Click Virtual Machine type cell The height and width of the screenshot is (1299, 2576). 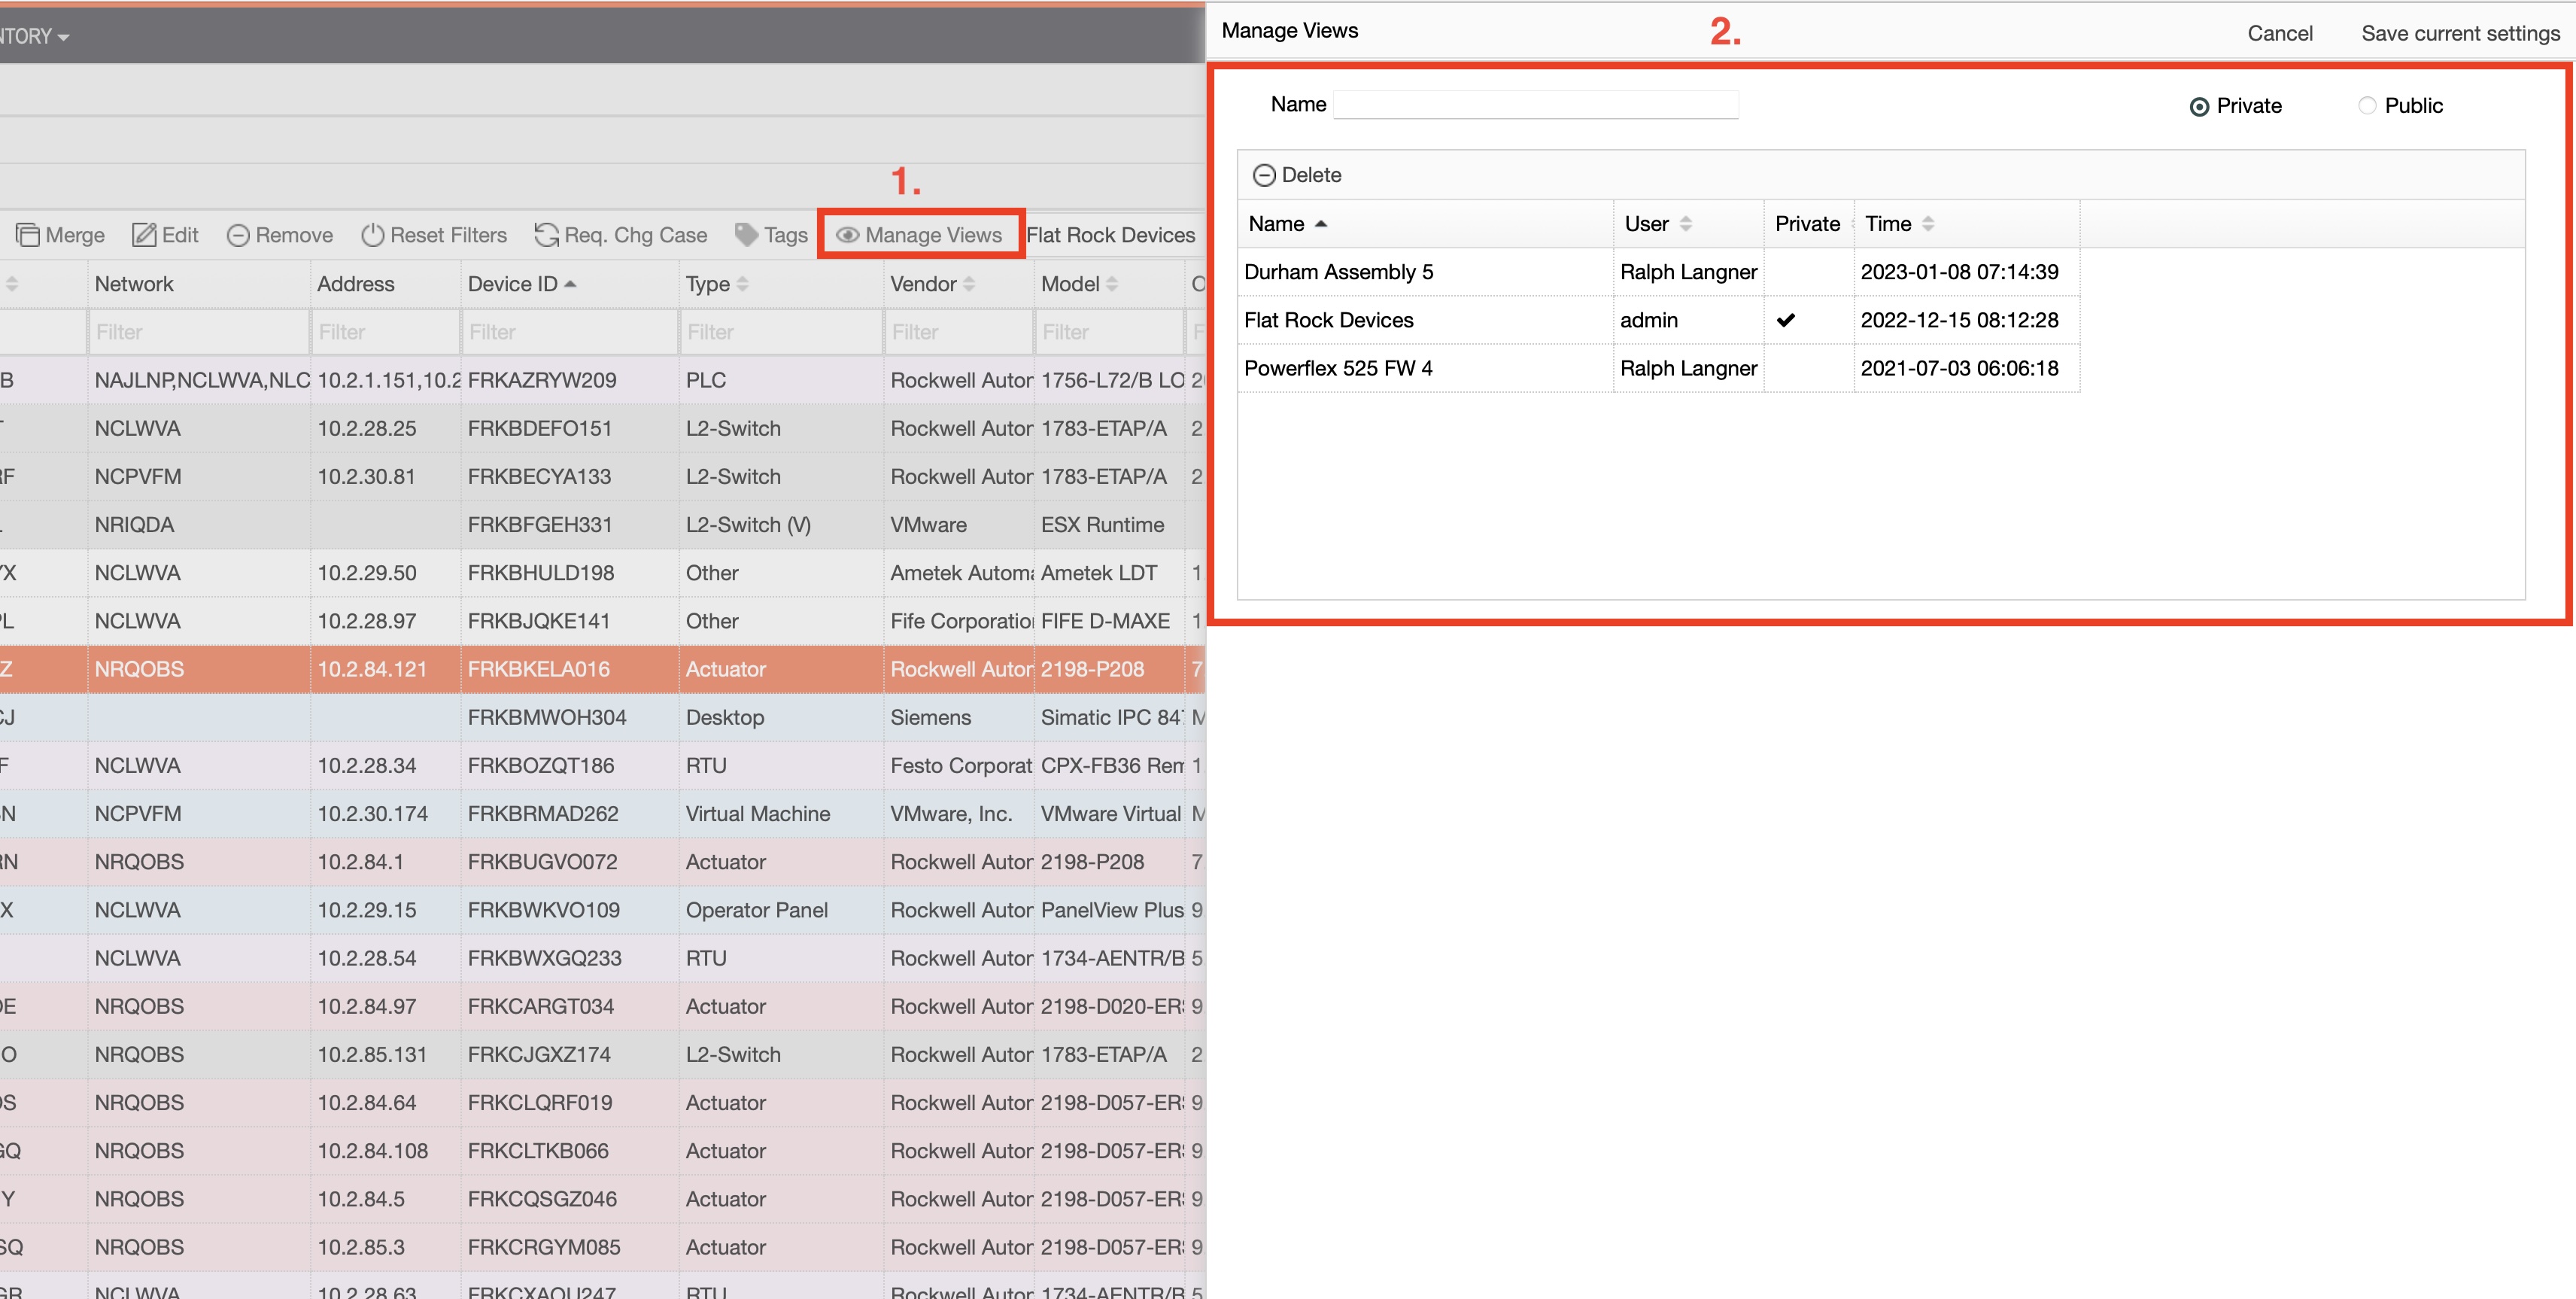757,814
